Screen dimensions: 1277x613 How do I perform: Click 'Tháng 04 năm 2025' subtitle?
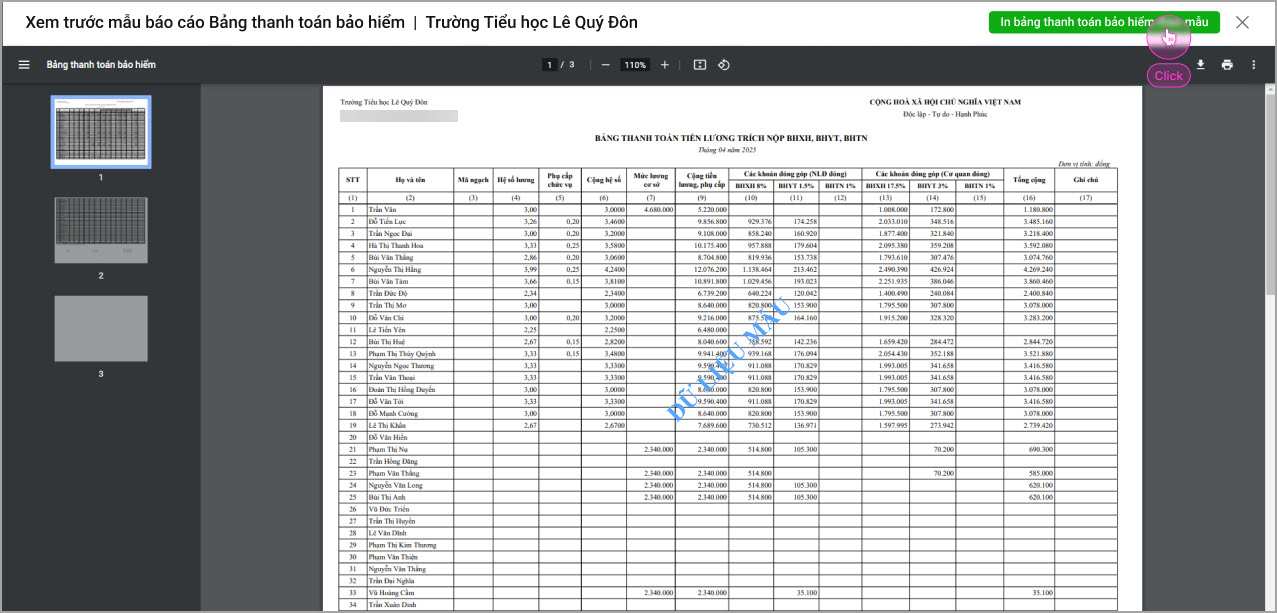(727, 149)
